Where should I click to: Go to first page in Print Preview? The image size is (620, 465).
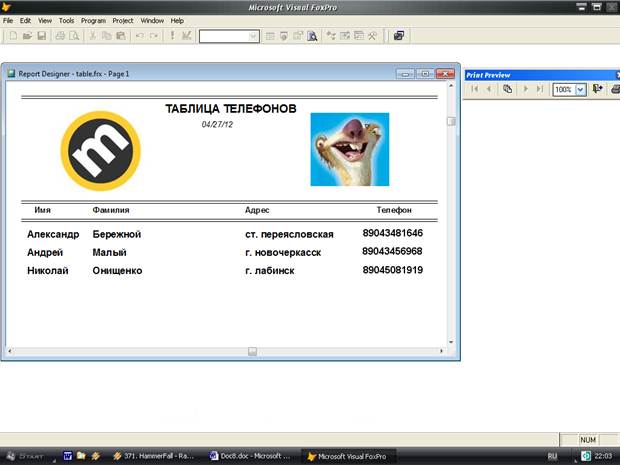[475, 89]
